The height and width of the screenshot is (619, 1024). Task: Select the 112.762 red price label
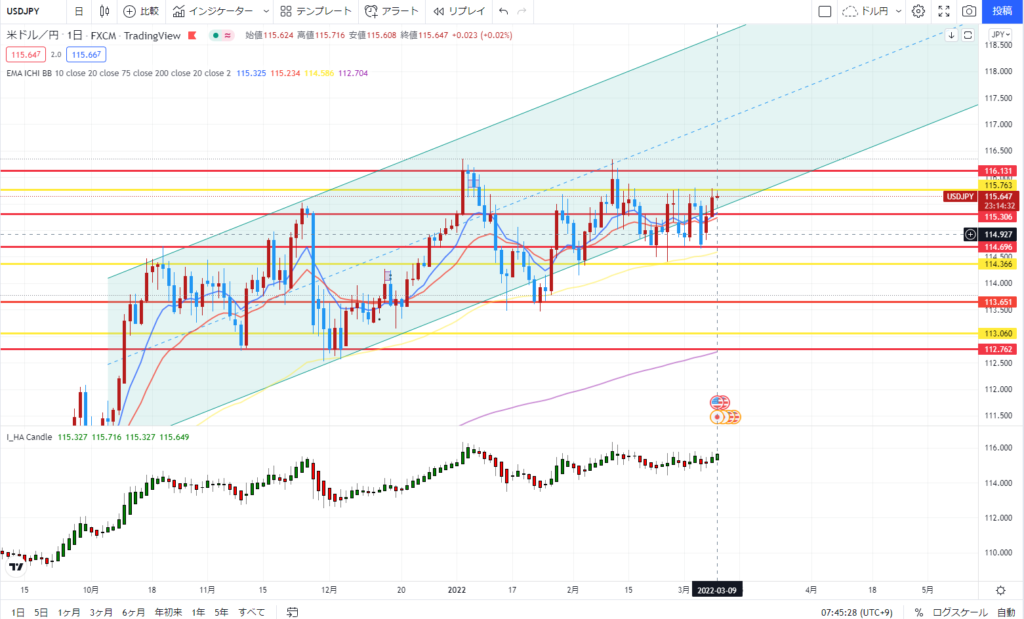(998, 349)
